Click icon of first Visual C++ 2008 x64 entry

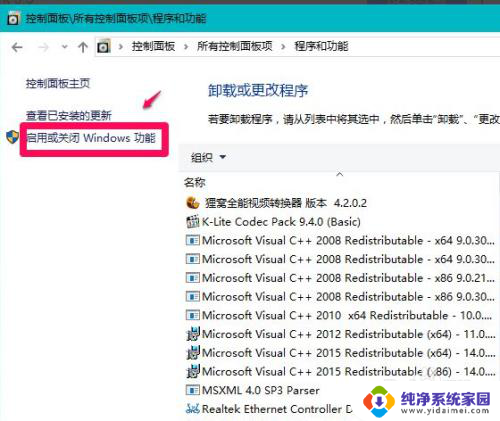tap(193, 240)
